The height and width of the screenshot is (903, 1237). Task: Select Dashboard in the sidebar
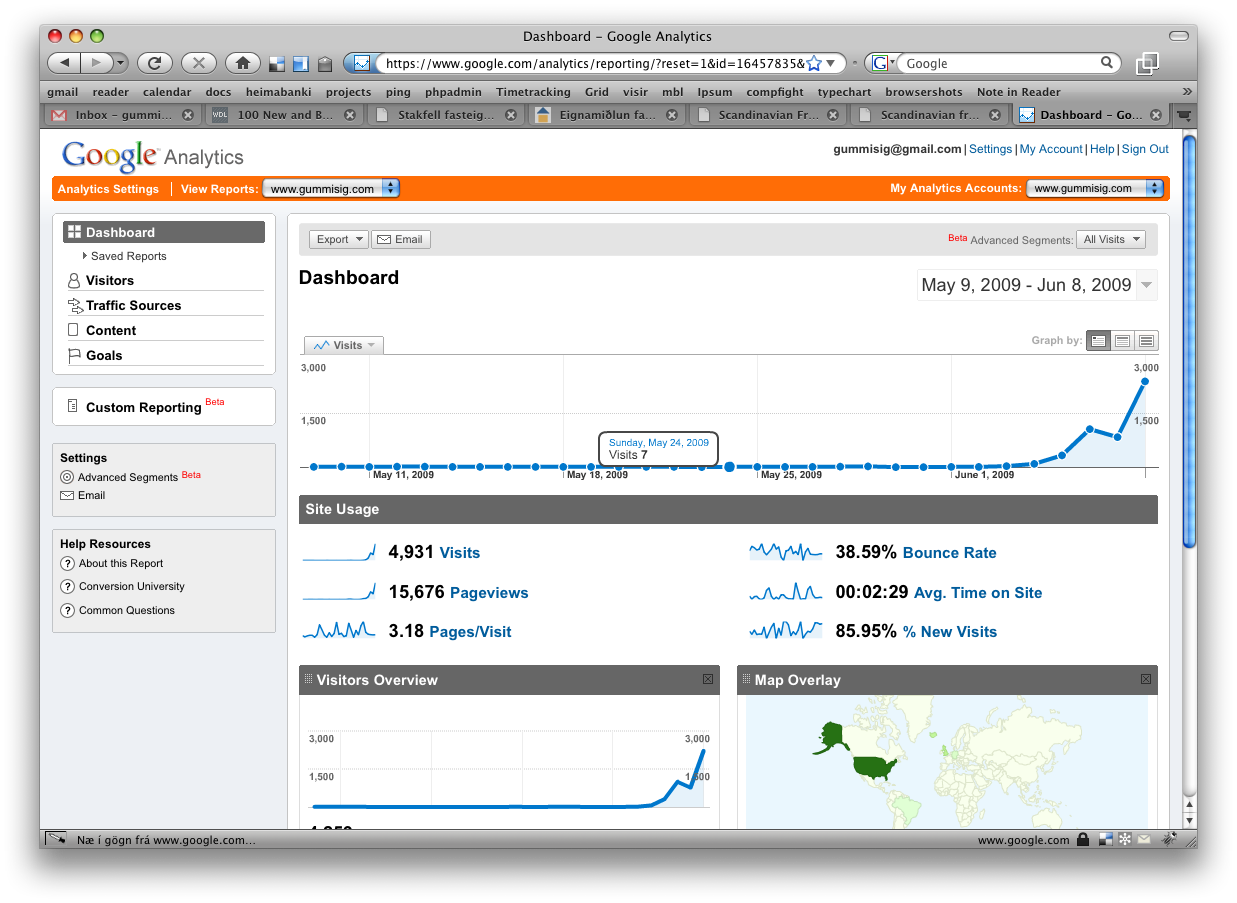click(x=164, y=232)
